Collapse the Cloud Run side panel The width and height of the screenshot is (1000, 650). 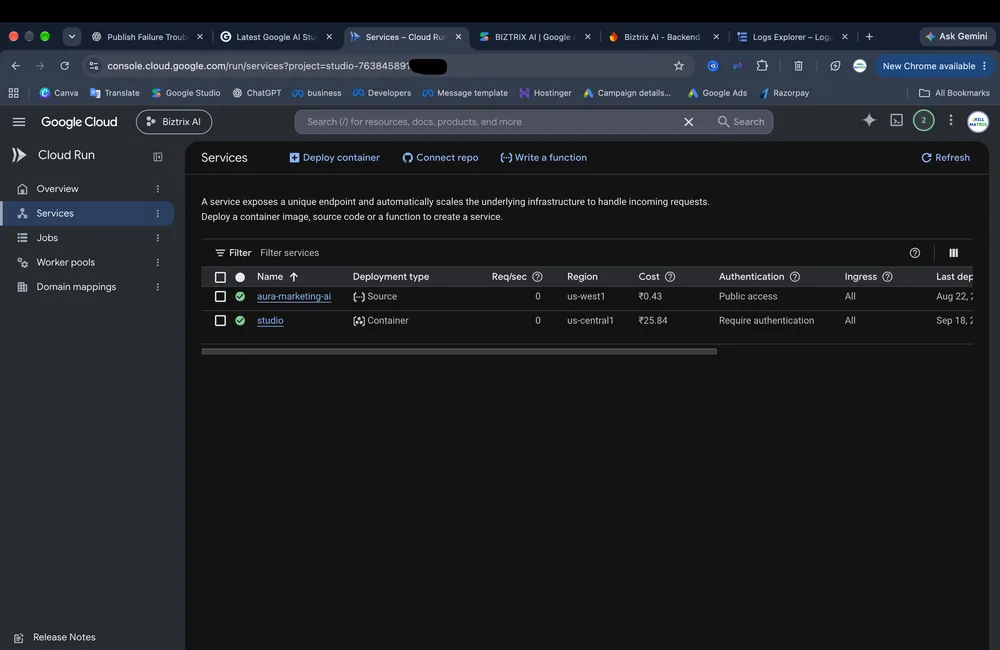pyautogui.click(x=158, y=157)
